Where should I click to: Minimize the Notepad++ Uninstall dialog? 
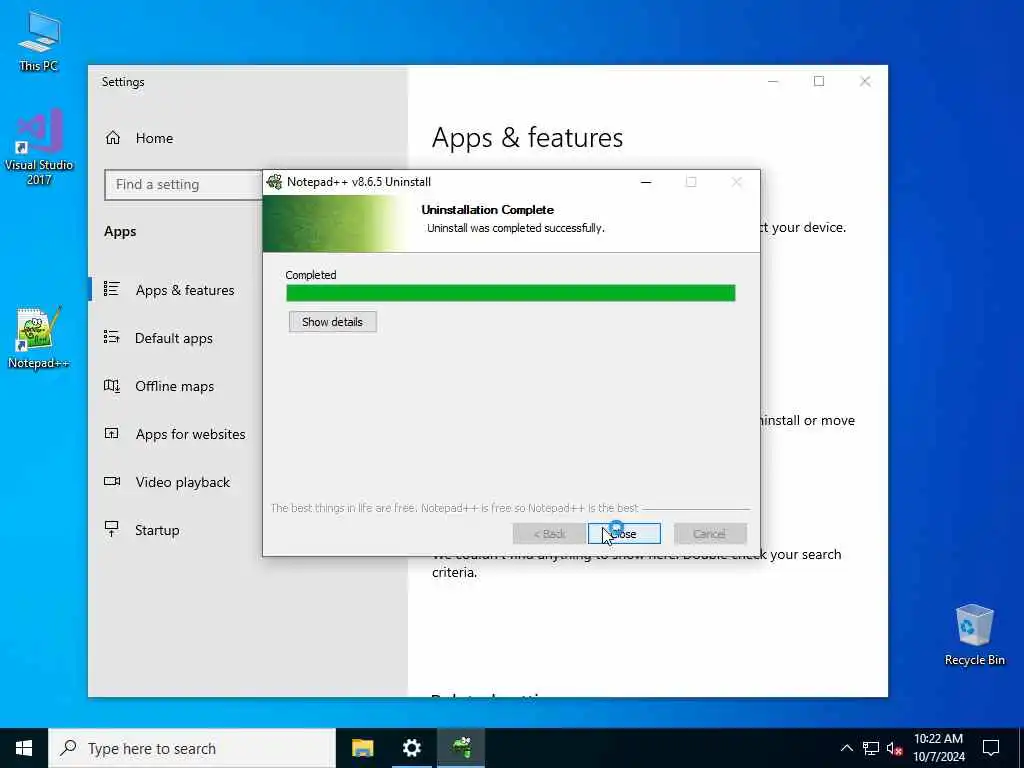click(646, 182)
